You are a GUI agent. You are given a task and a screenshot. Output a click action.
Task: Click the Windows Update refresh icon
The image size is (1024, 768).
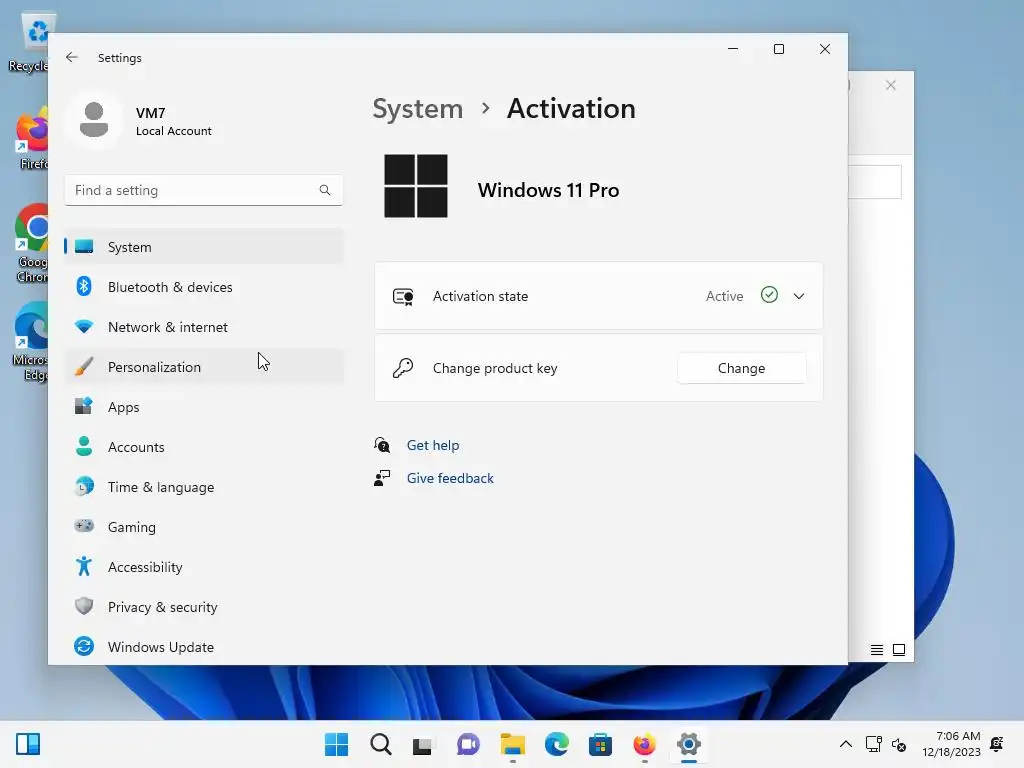tap(84, 646)
